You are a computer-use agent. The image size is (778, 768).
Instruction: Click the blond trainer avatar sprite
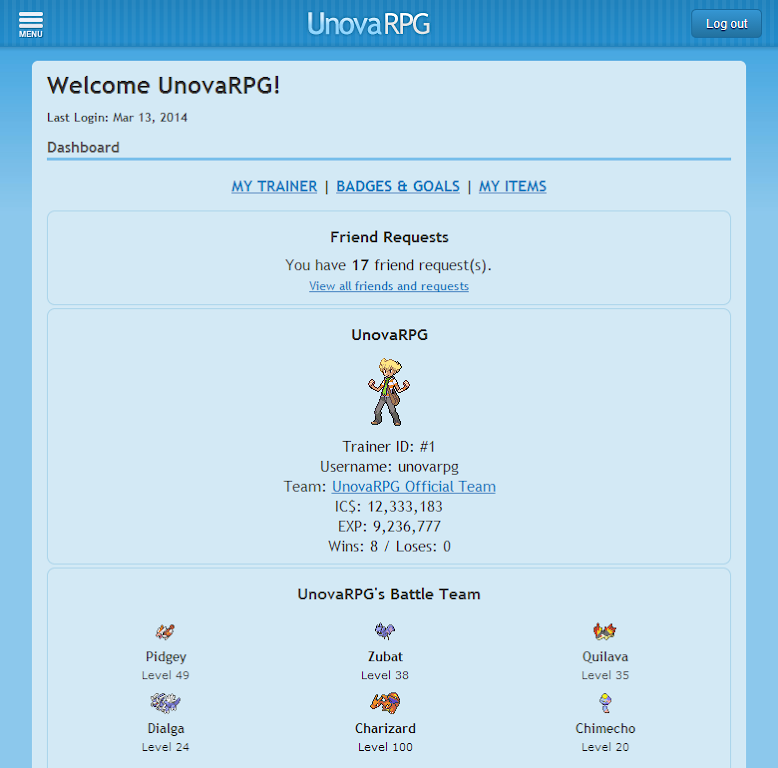(x=389, y=392)
